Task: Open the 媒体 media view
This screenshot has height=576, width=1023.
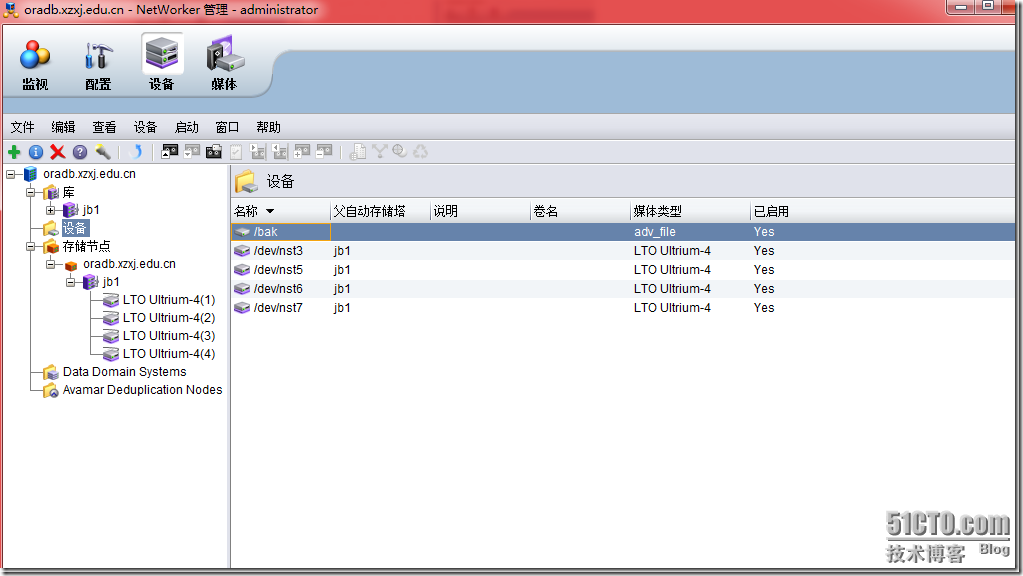Action: (224, 65)
